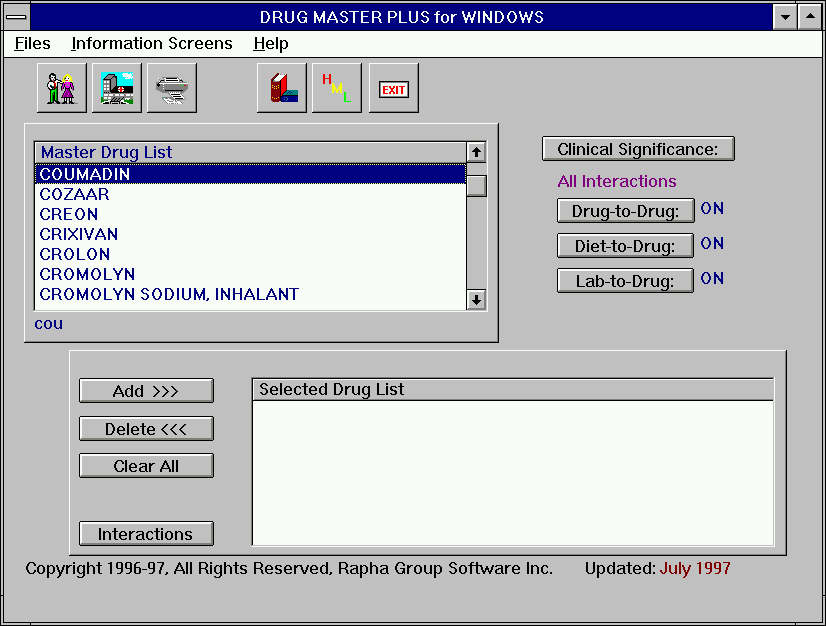Image resolution: width=826 pixels, height=626 pixels.
Task: Open the window system control menu box
Action: click(x=16, y=17)
